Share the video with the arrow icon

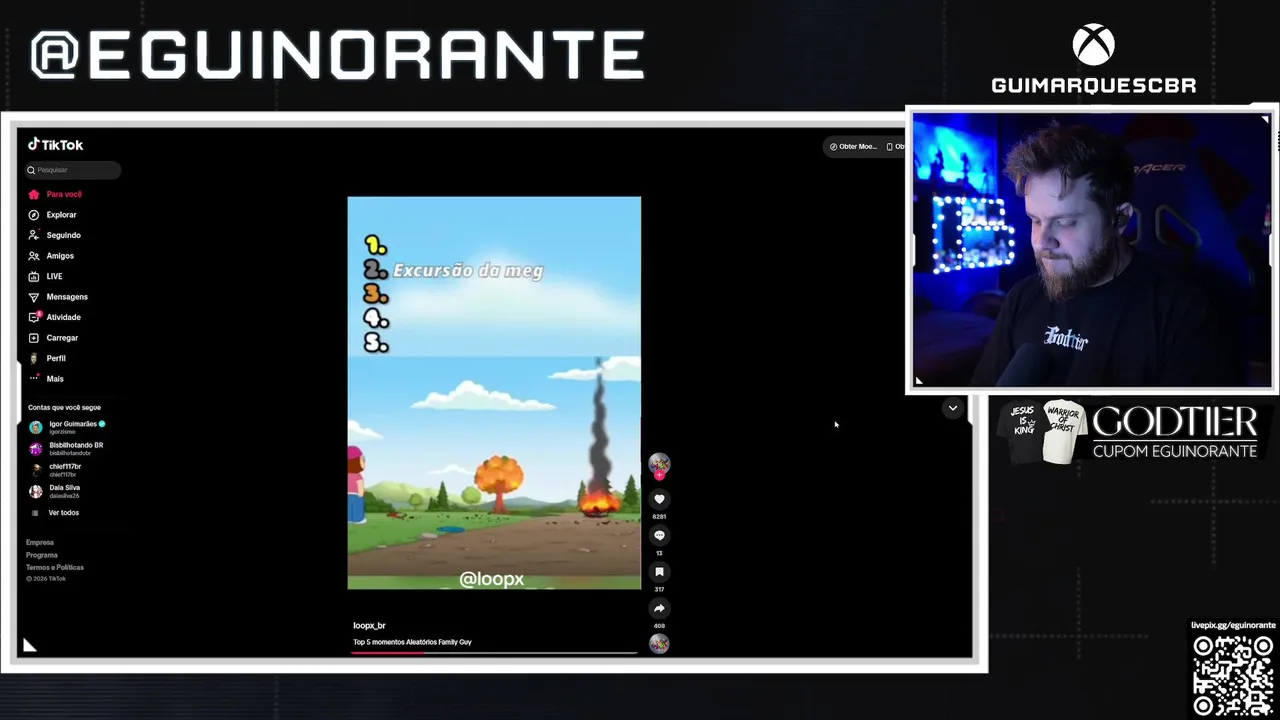(x=659, y=608)
